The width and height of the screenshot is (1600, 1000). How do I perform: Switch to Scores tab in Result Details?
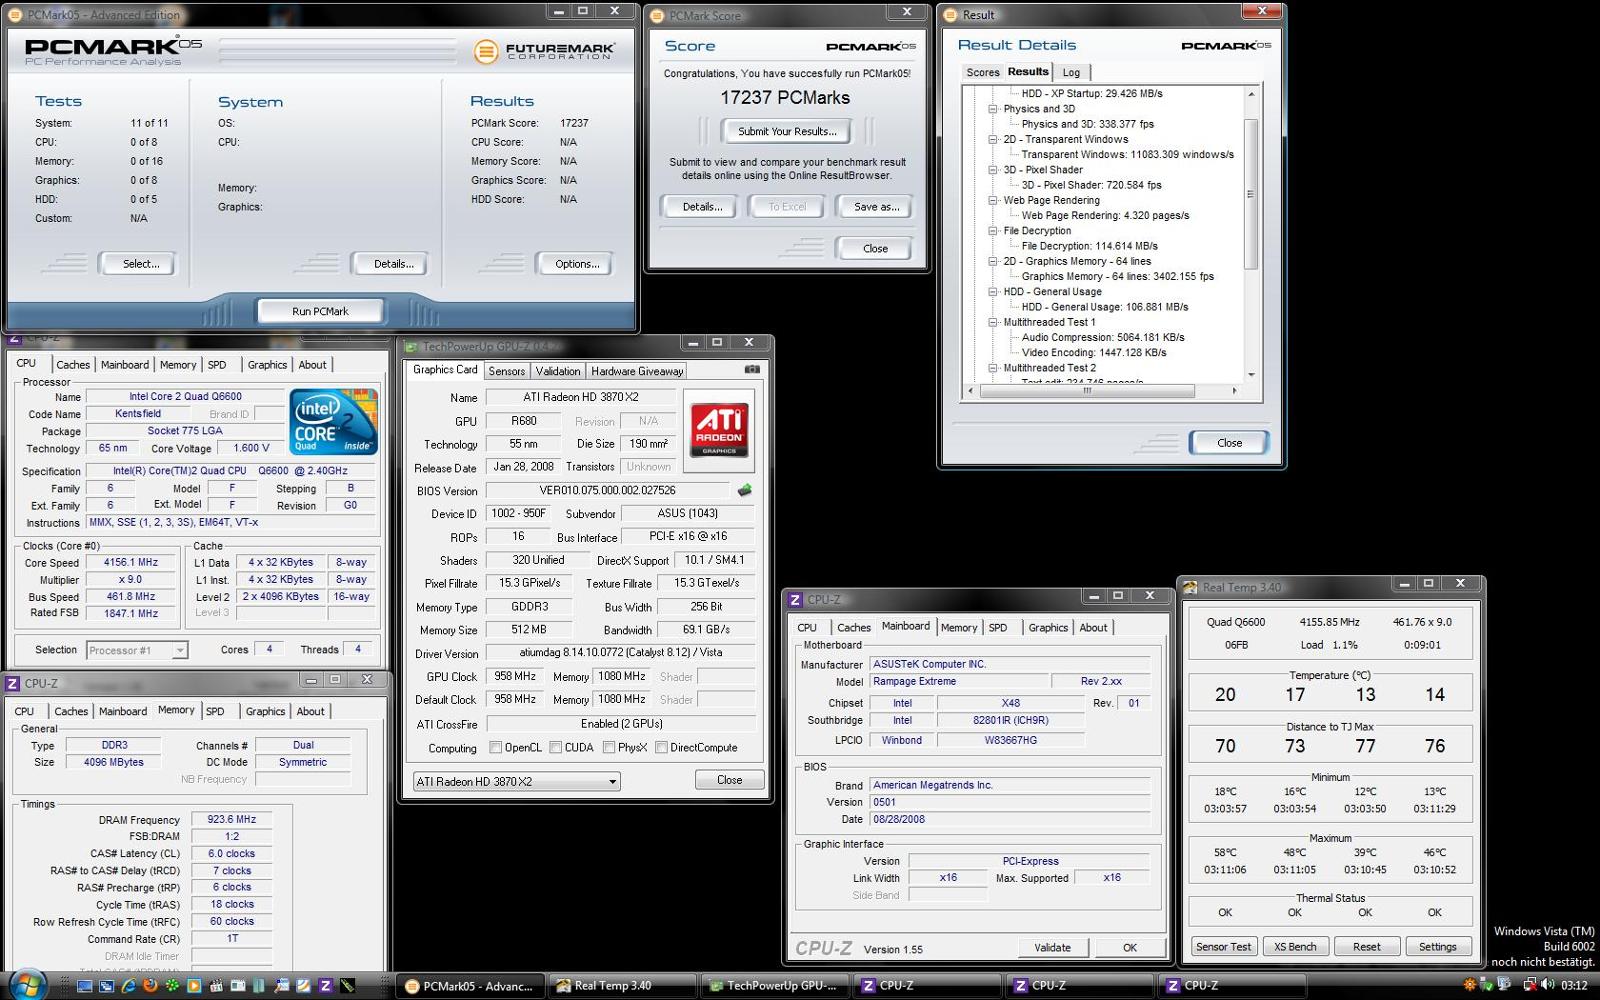point(982,72)
